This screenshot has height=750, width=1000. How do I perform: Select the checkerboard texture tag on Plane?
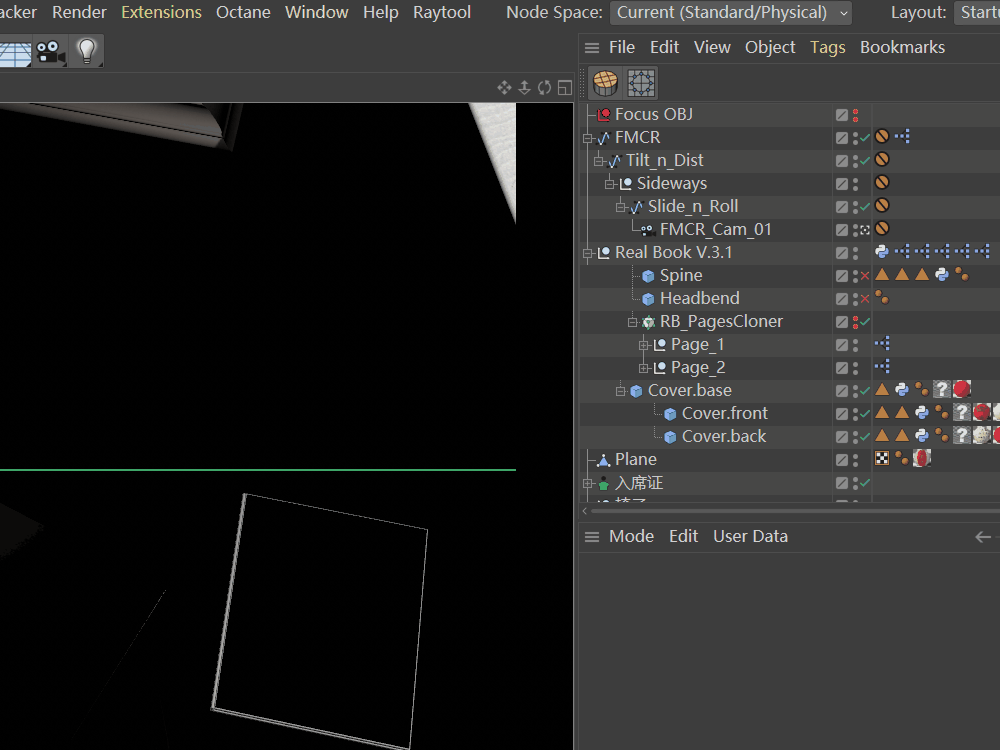click(x=882, y=459)
